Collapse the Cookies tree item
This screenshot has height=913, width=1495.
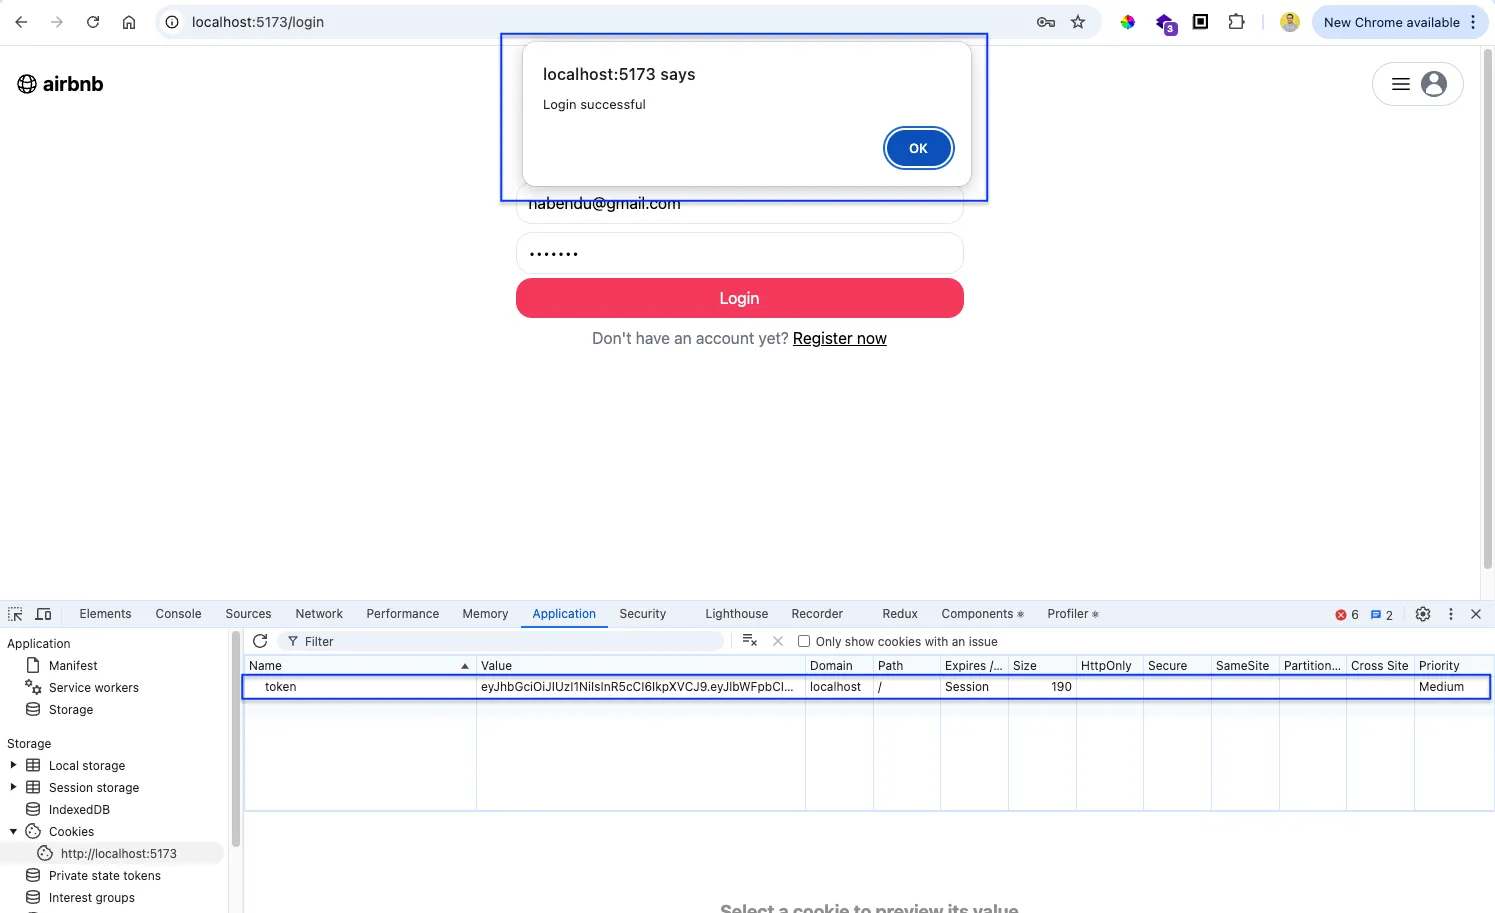[x=13, y=831]
